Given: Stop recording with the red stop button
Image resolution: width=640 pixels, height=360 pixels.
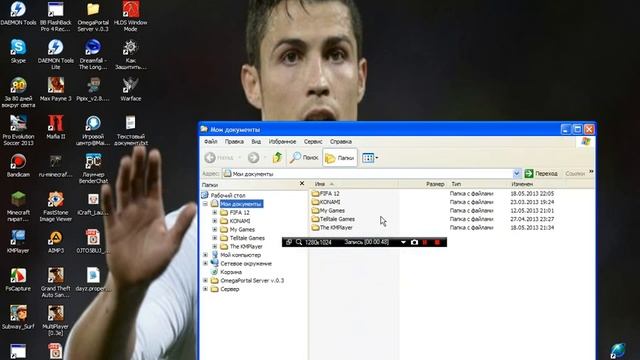Looking at the screenshot, I should tap(437, 242).
